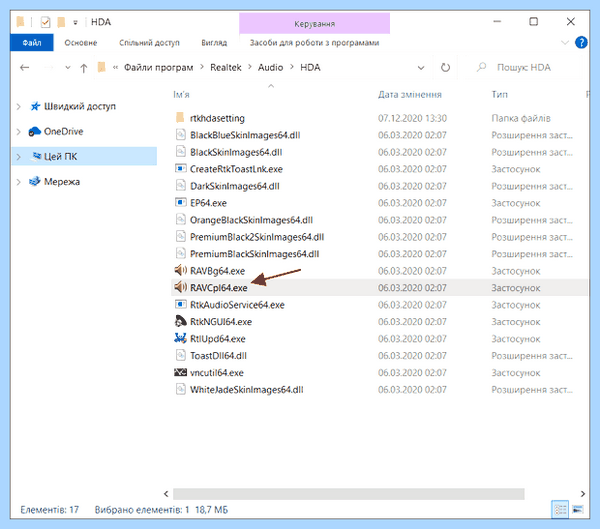This screenshot has width=600, height=529.
Task: Click the Пошук: HDA search field
Action: click(x=523, y=68)
